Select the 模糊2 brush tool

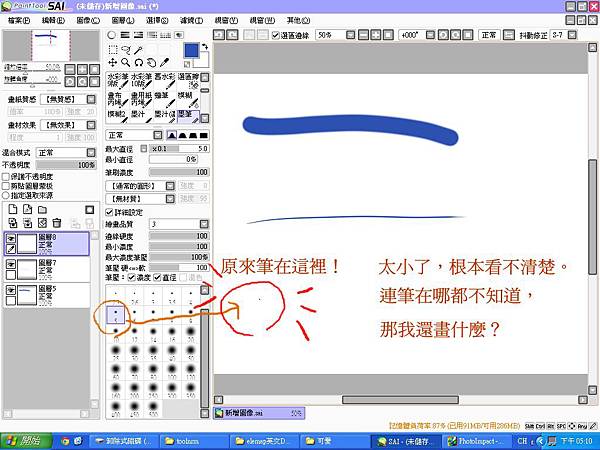click(118, 117)
